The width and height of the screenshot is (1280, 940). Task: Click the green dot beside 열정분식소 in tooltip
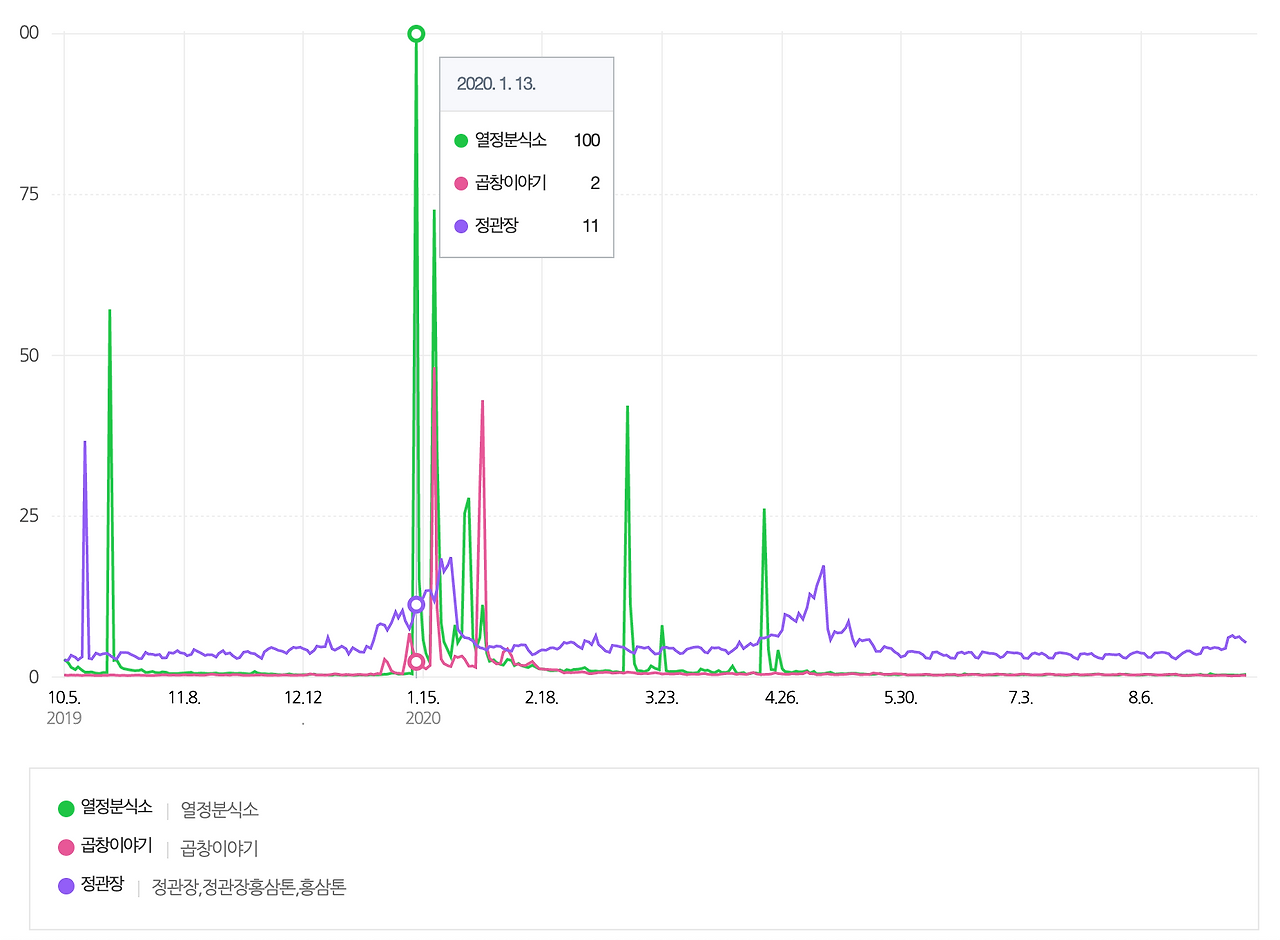461,141
